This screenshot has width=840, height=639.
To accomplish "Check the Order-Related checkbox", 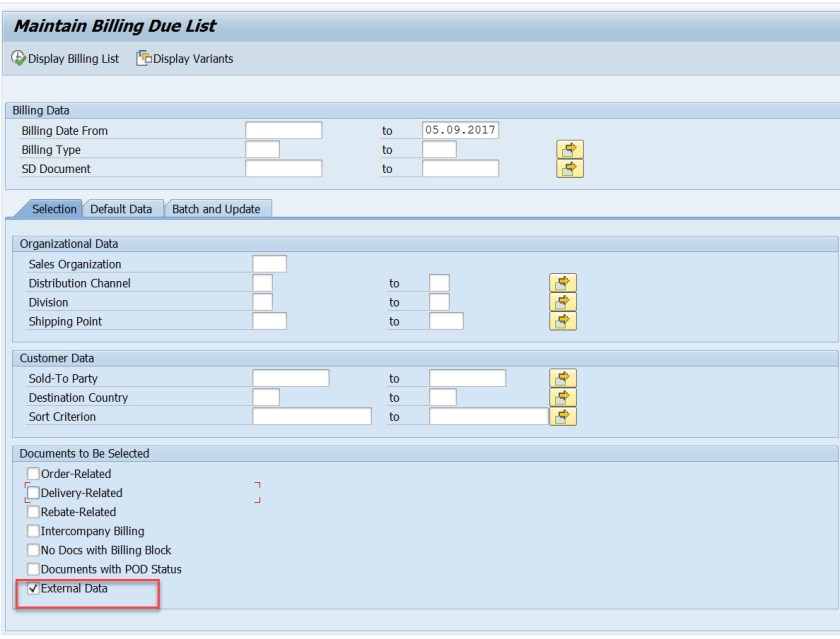I will pos(33,473).
